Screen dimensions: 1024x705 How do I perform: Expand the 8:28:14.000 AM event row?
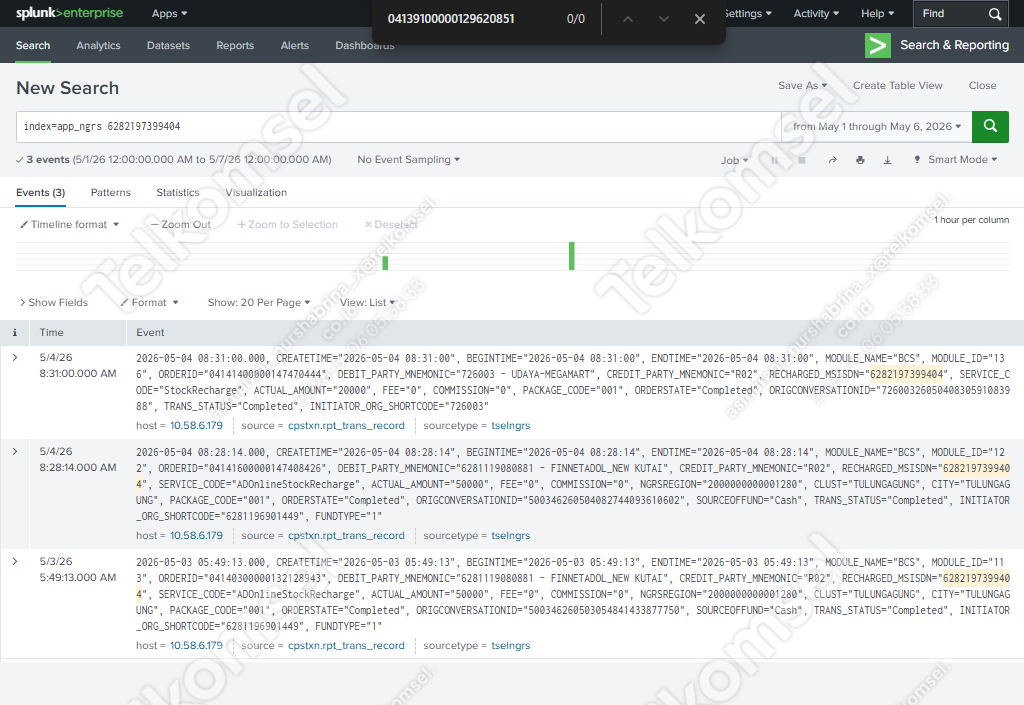click(15, 452)
